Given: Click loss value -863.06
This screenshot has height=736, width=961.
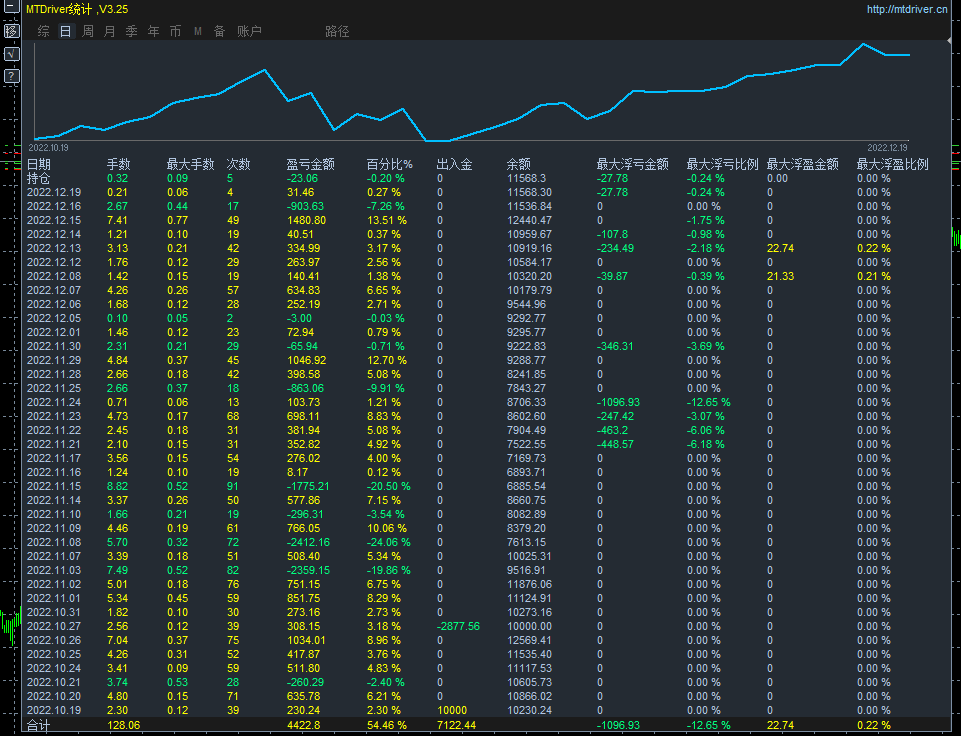Looking at the screenshot, I should [305, 389].
